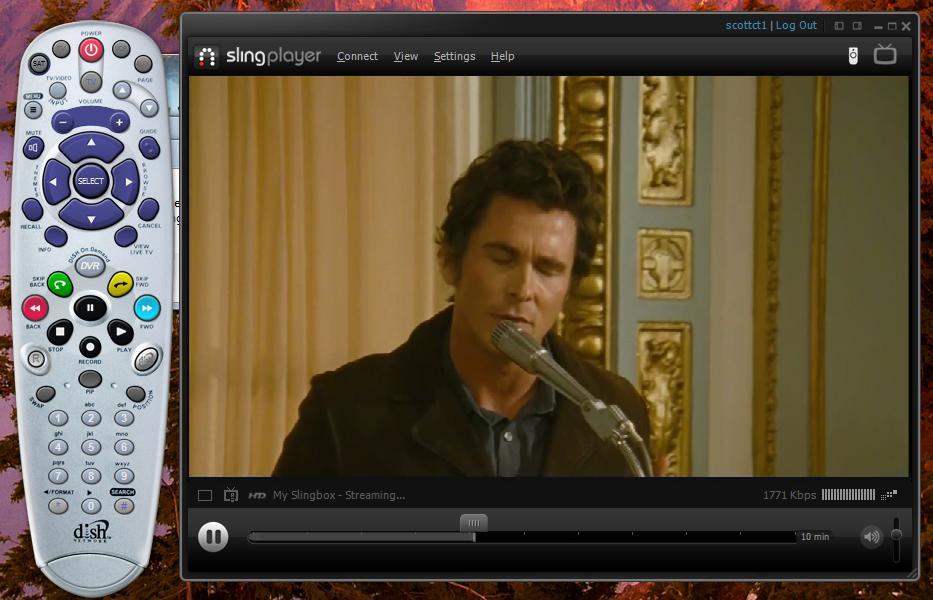The width and height of the screenshot is (933, 600).
Task: Click the Cancel button on the remote
Action: point(148,210)
